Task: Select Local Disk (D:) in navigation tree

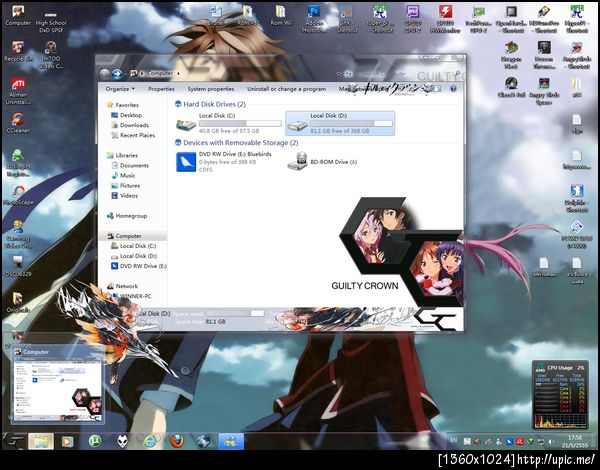Action: coord(138,256)
